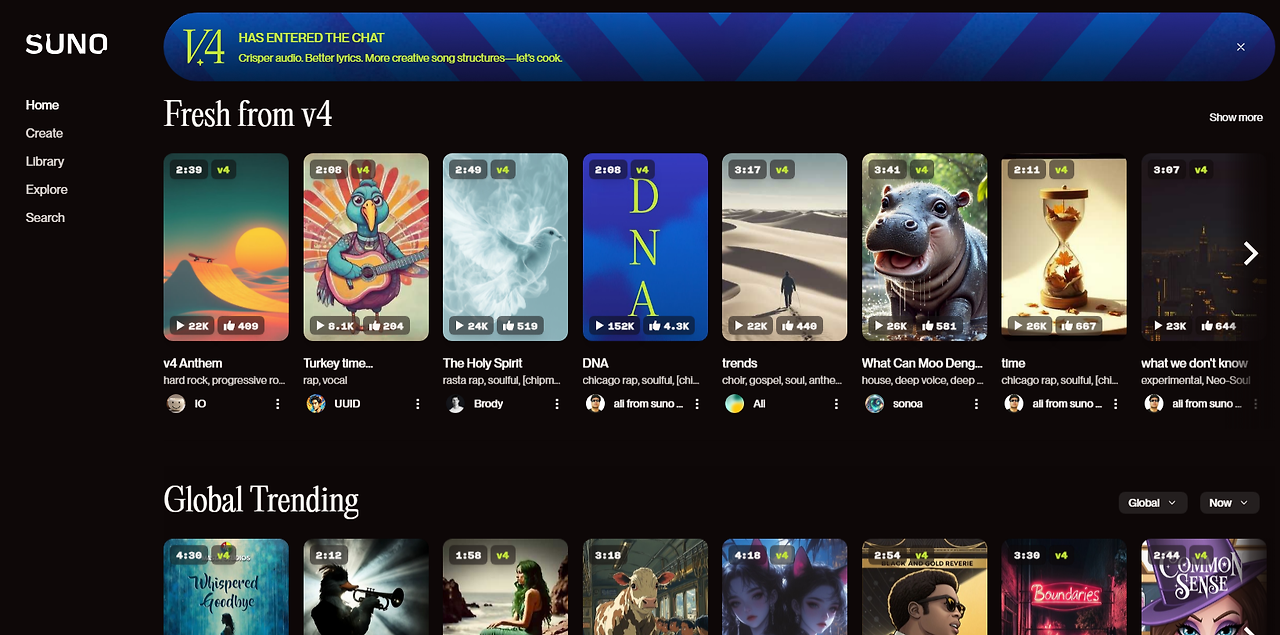Open options menu for The Holy Spirit
Viewport: 1280px width, 635px height.
(557, 404)
